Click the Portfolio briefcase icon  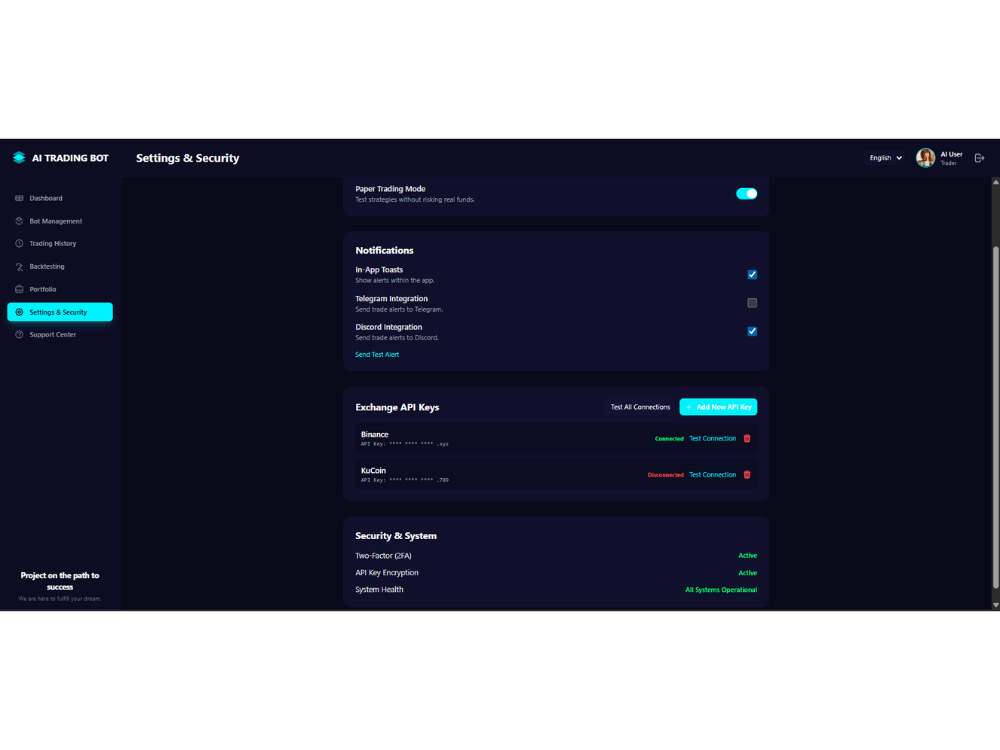pos(19,289)
